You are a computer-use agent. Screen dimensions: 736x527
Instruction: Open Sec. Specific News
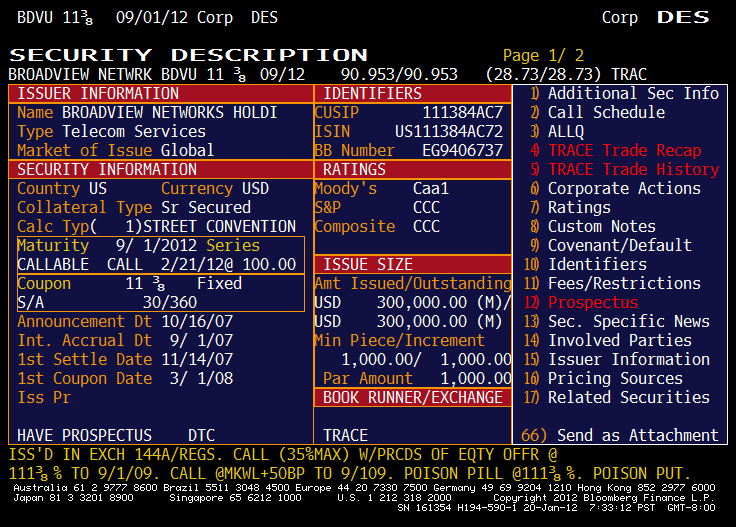617,321
